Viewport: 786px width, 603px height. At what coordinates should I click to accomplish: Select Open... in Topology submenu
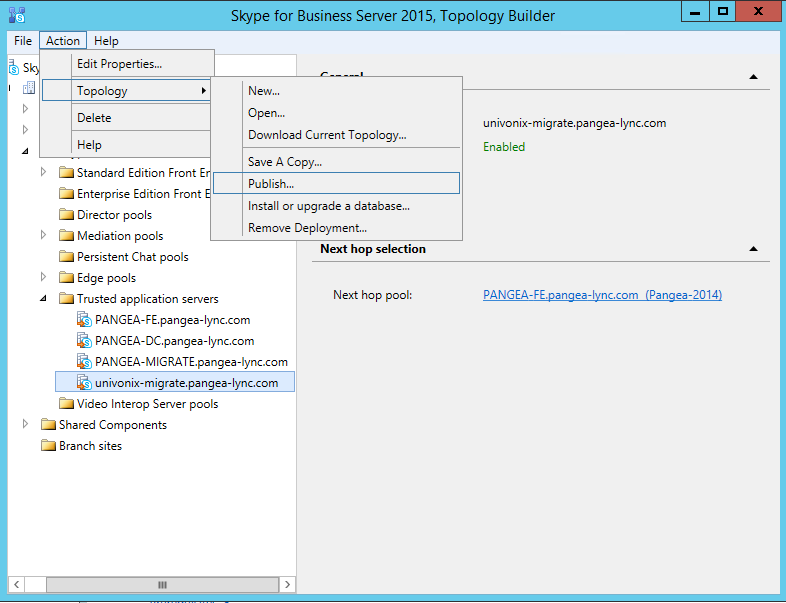336,113
